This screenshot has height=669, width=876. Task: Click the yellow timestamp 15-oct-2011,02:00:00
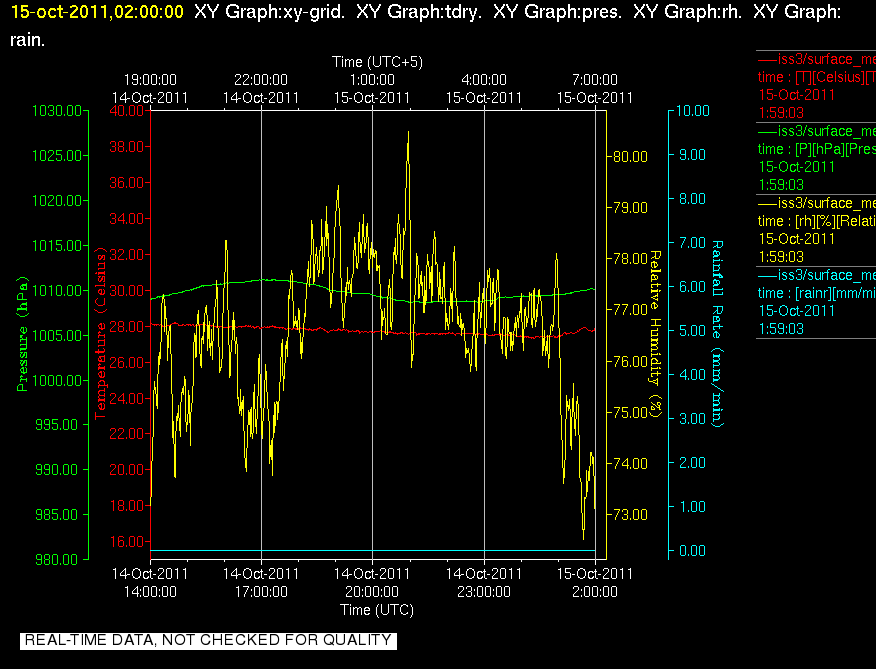tap(97, 11)
